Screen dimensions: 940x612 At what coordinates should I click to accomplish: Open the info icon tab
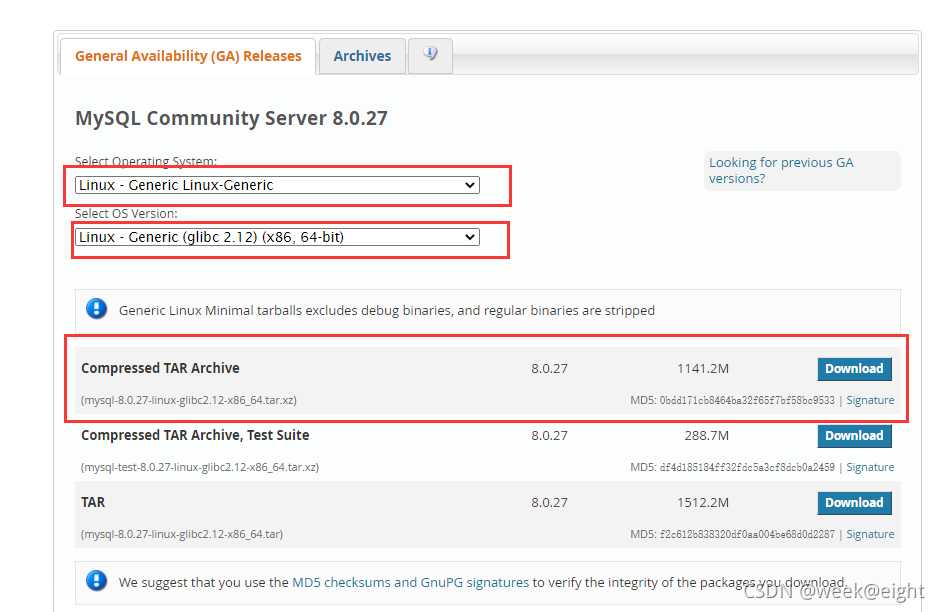pyautogui.click(x=430, y=55)
